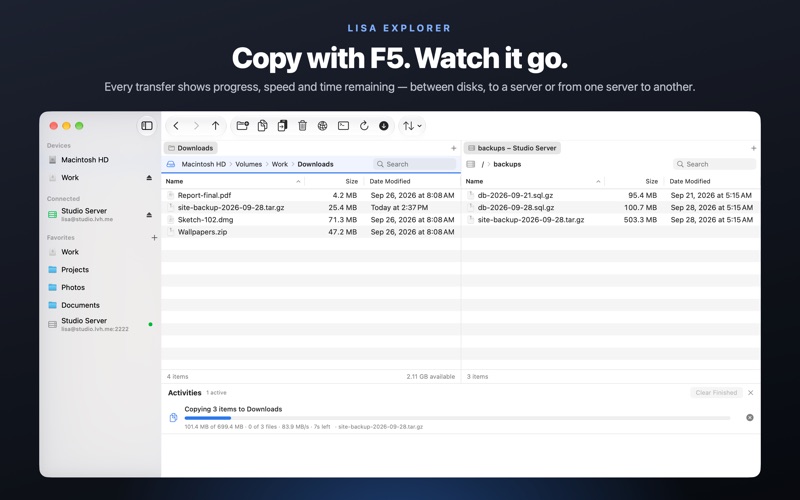Disconnect Studio Server via eject icon
Screen dimensions: 800x500
pyautogui.click(x=149, y=215)
